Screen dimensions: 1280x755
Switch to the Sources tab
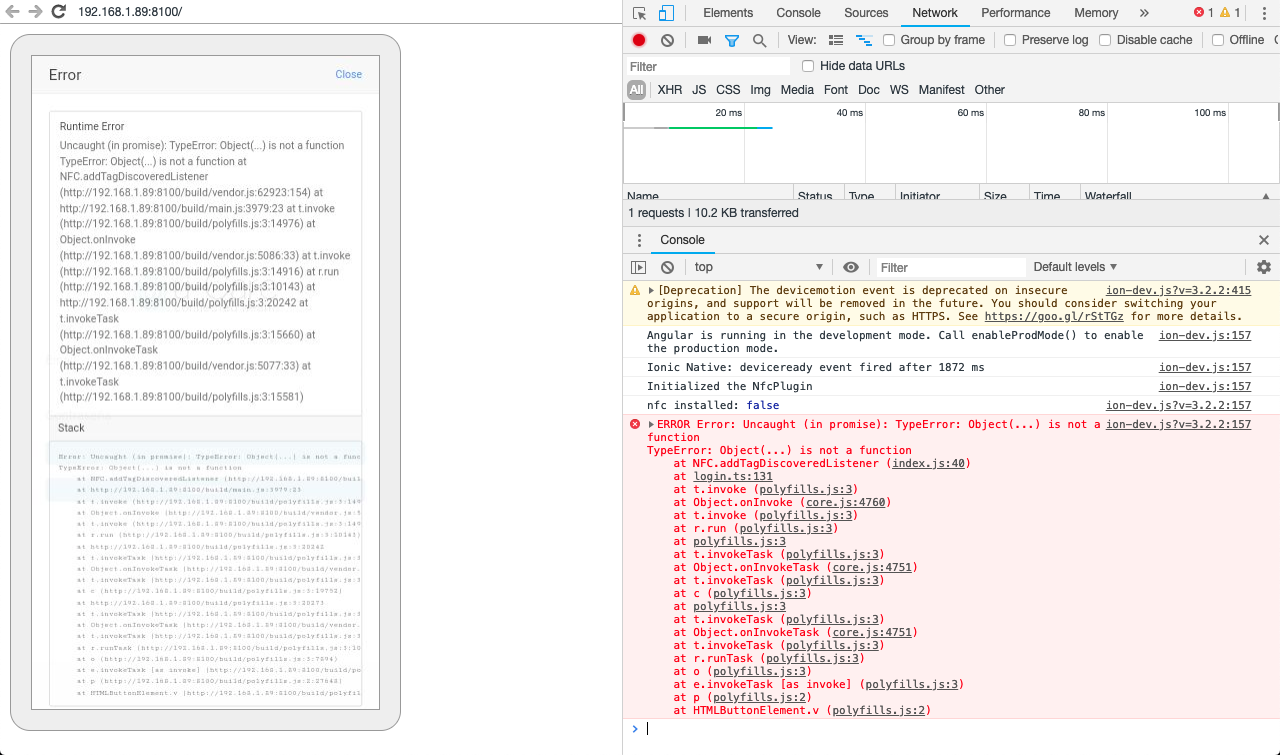(865, 13)
